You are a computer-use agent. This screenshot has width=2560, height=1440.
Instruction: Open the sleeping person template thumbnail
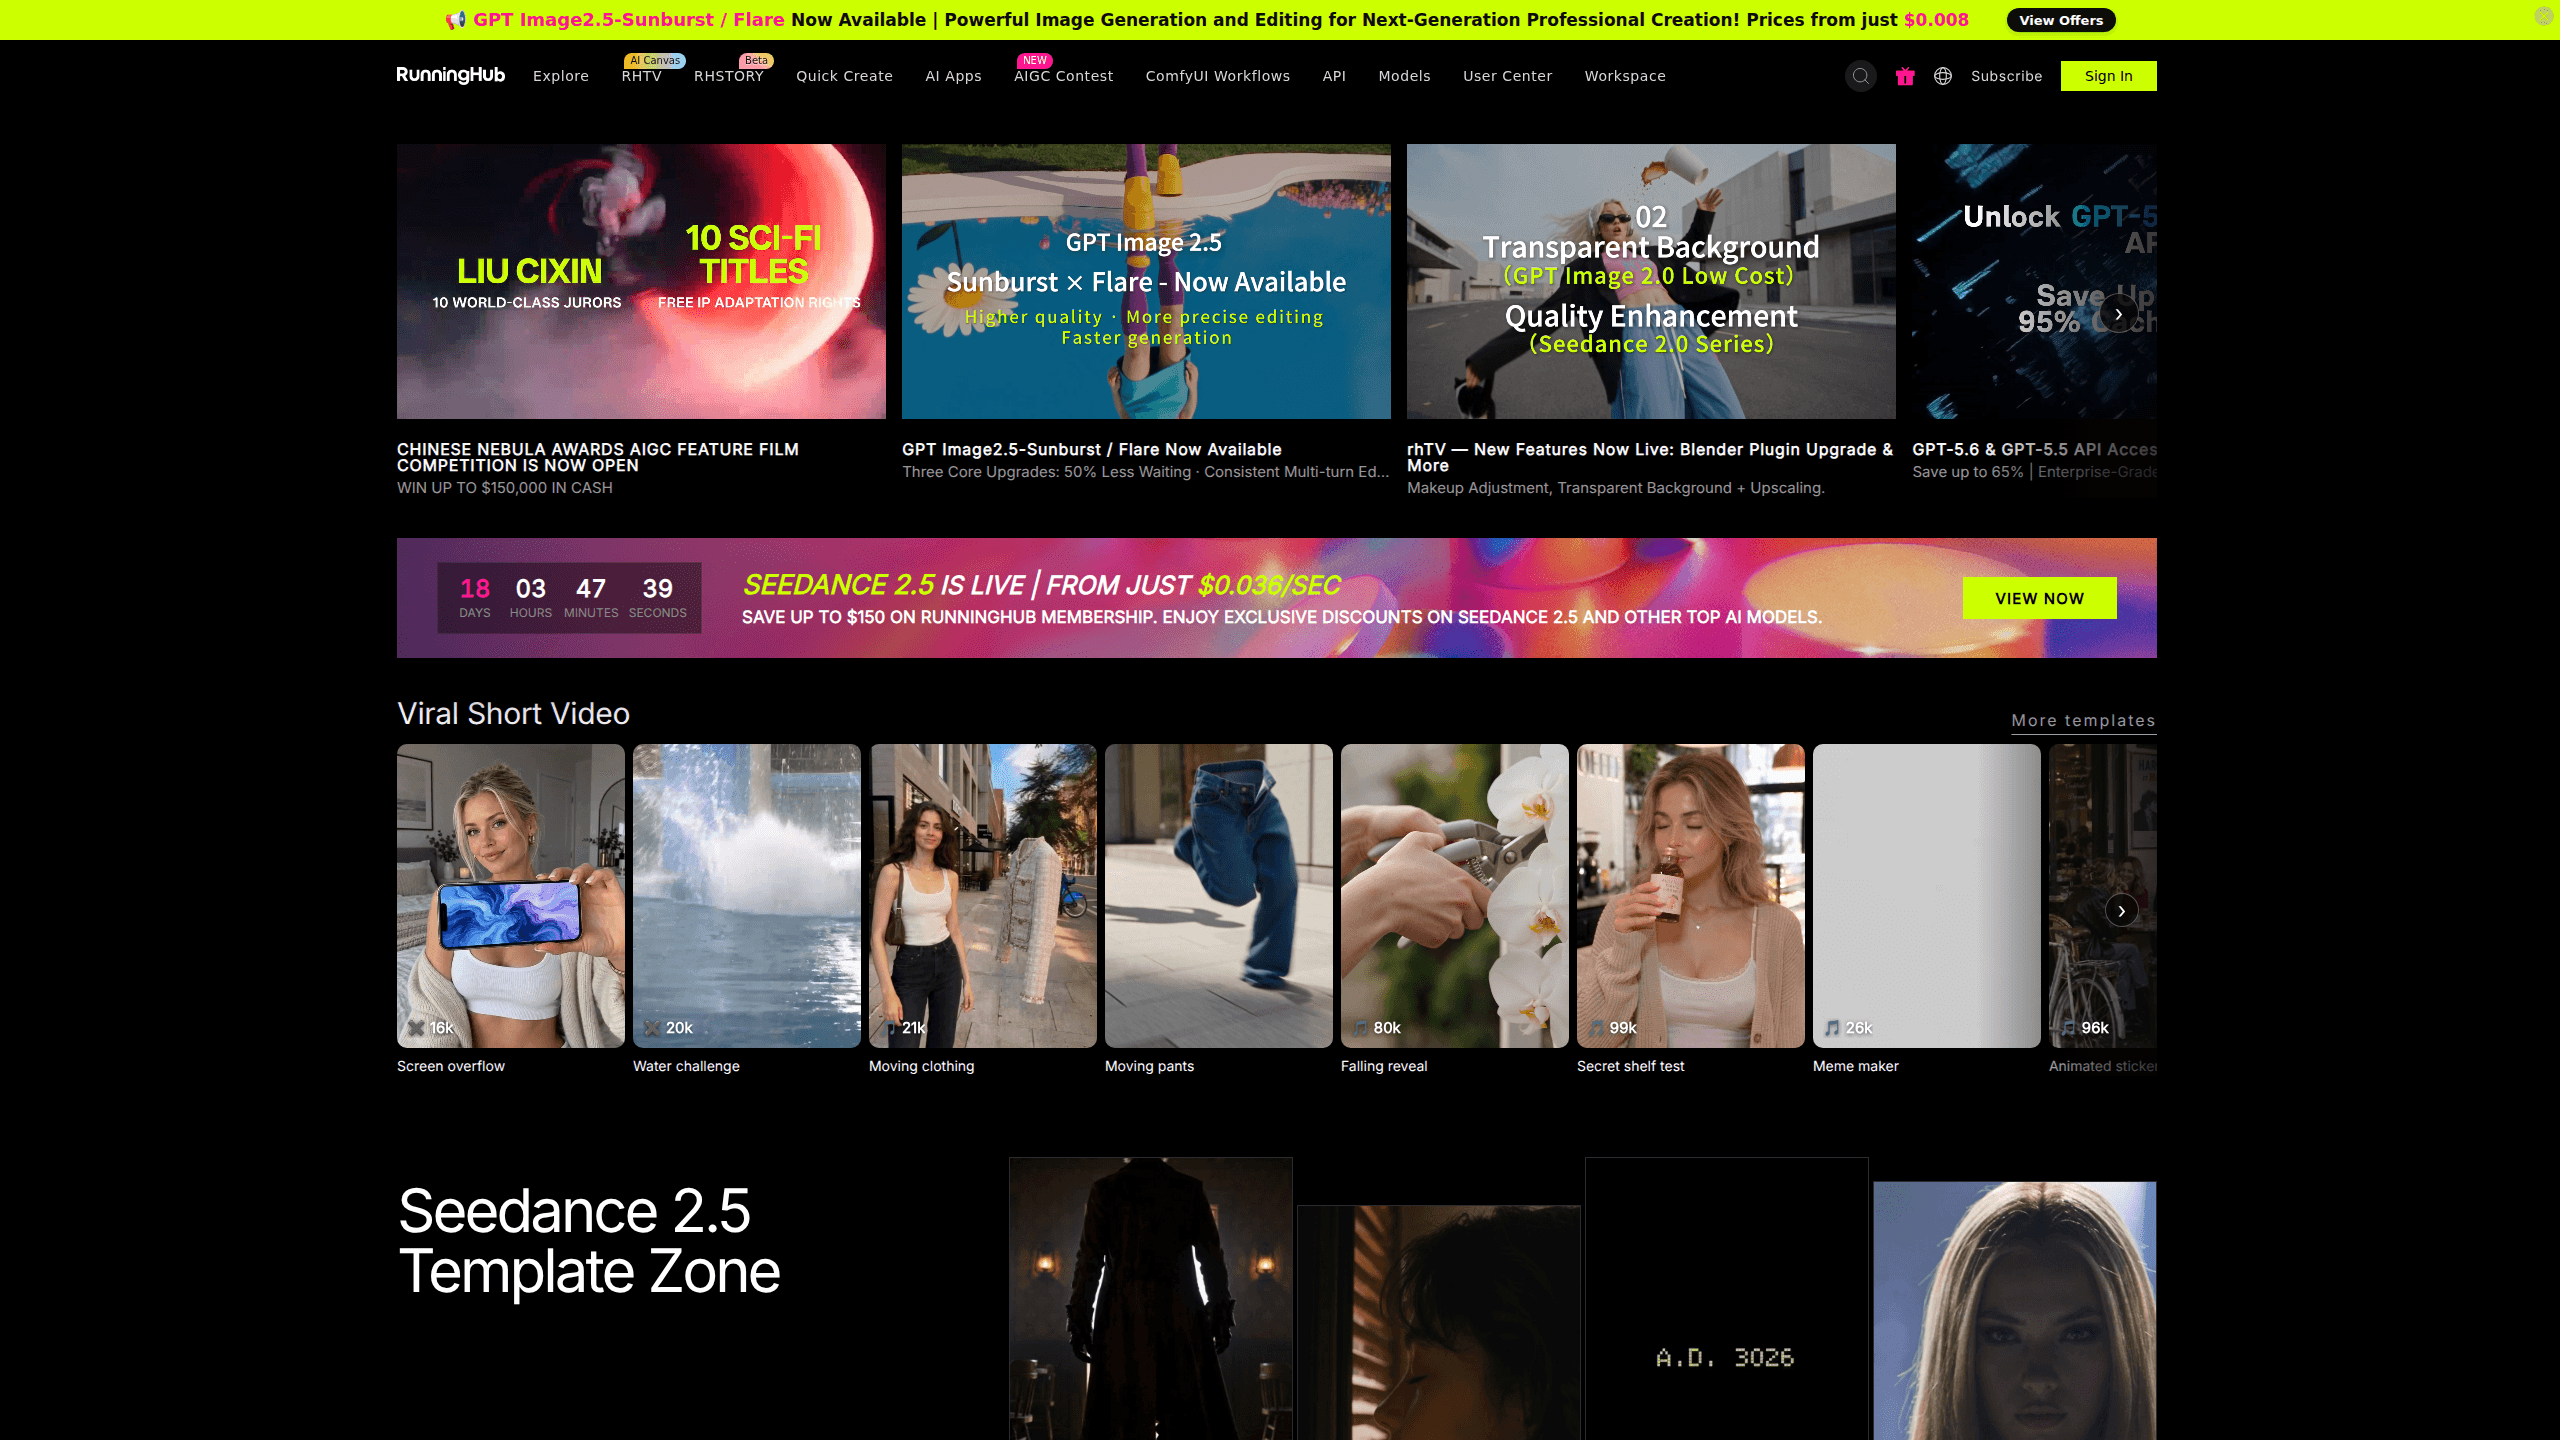[1438, 1323]
